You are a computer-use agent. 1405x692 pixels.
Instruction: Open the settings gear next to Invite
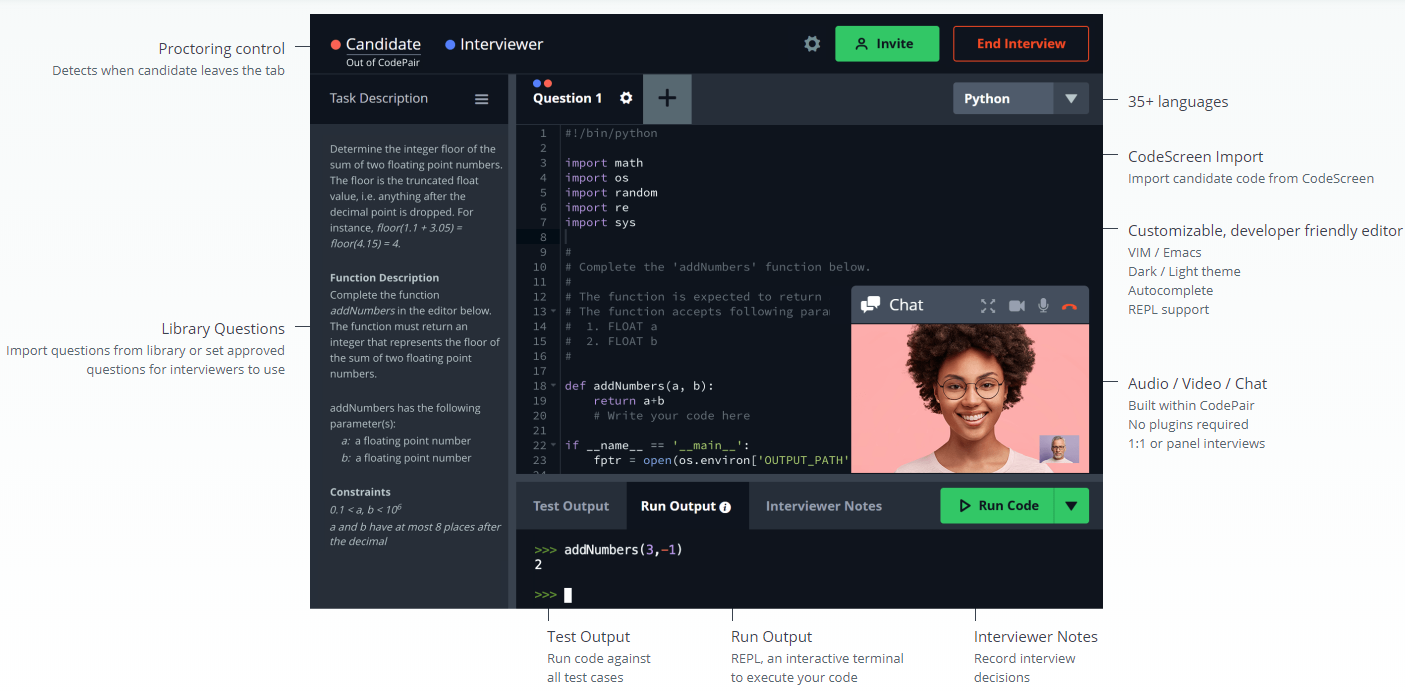[x=812, y=44]
